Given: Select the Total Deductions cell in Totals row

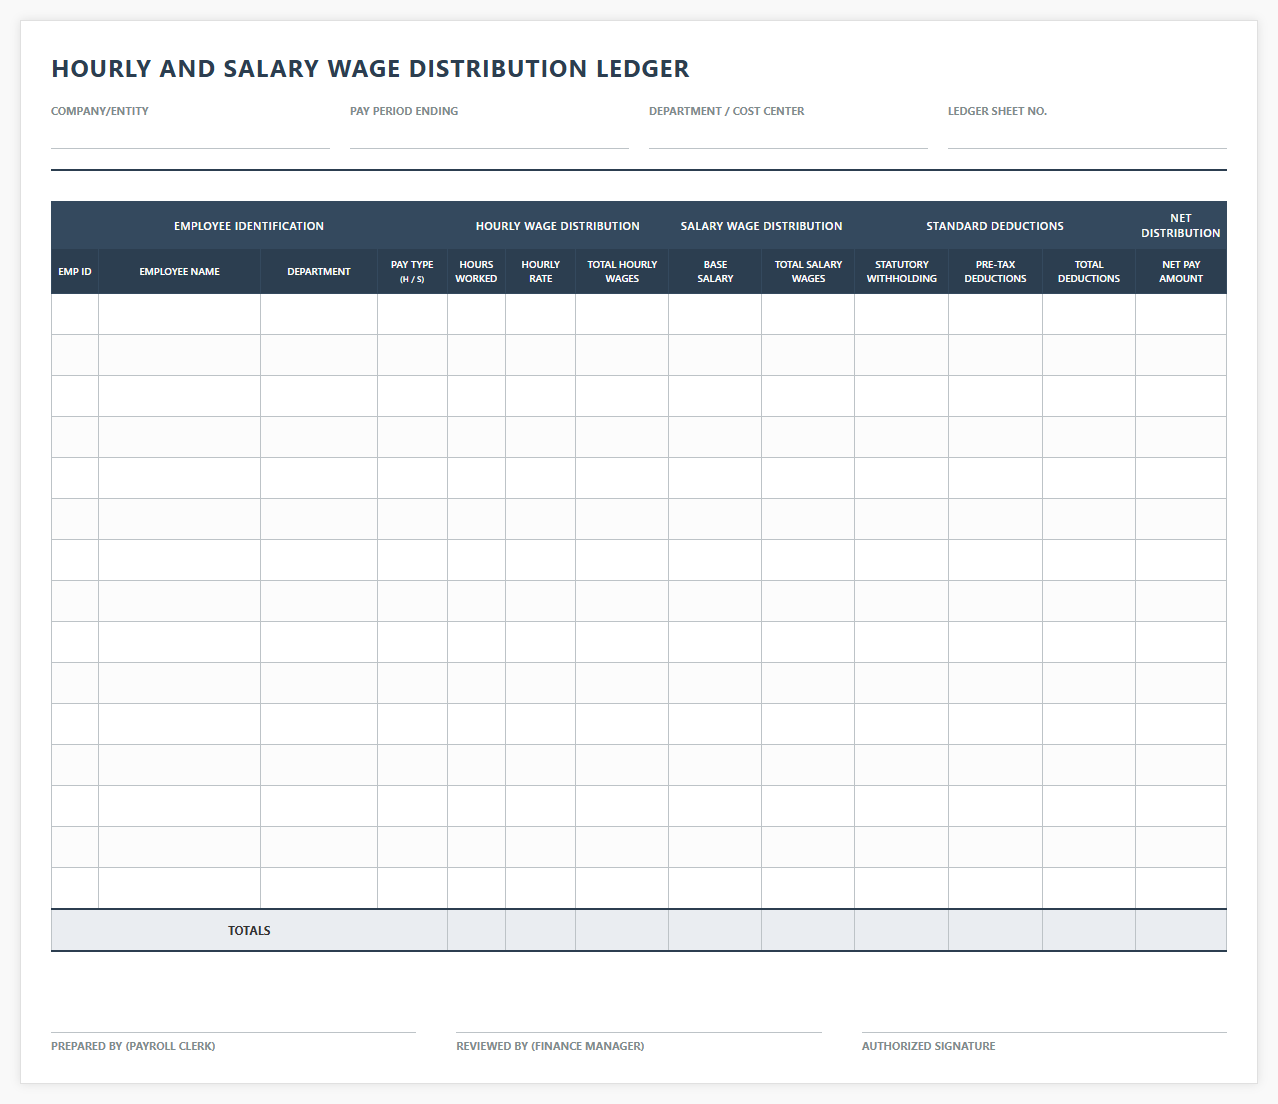Looking at the screenshot, I should coord(1089,930).
